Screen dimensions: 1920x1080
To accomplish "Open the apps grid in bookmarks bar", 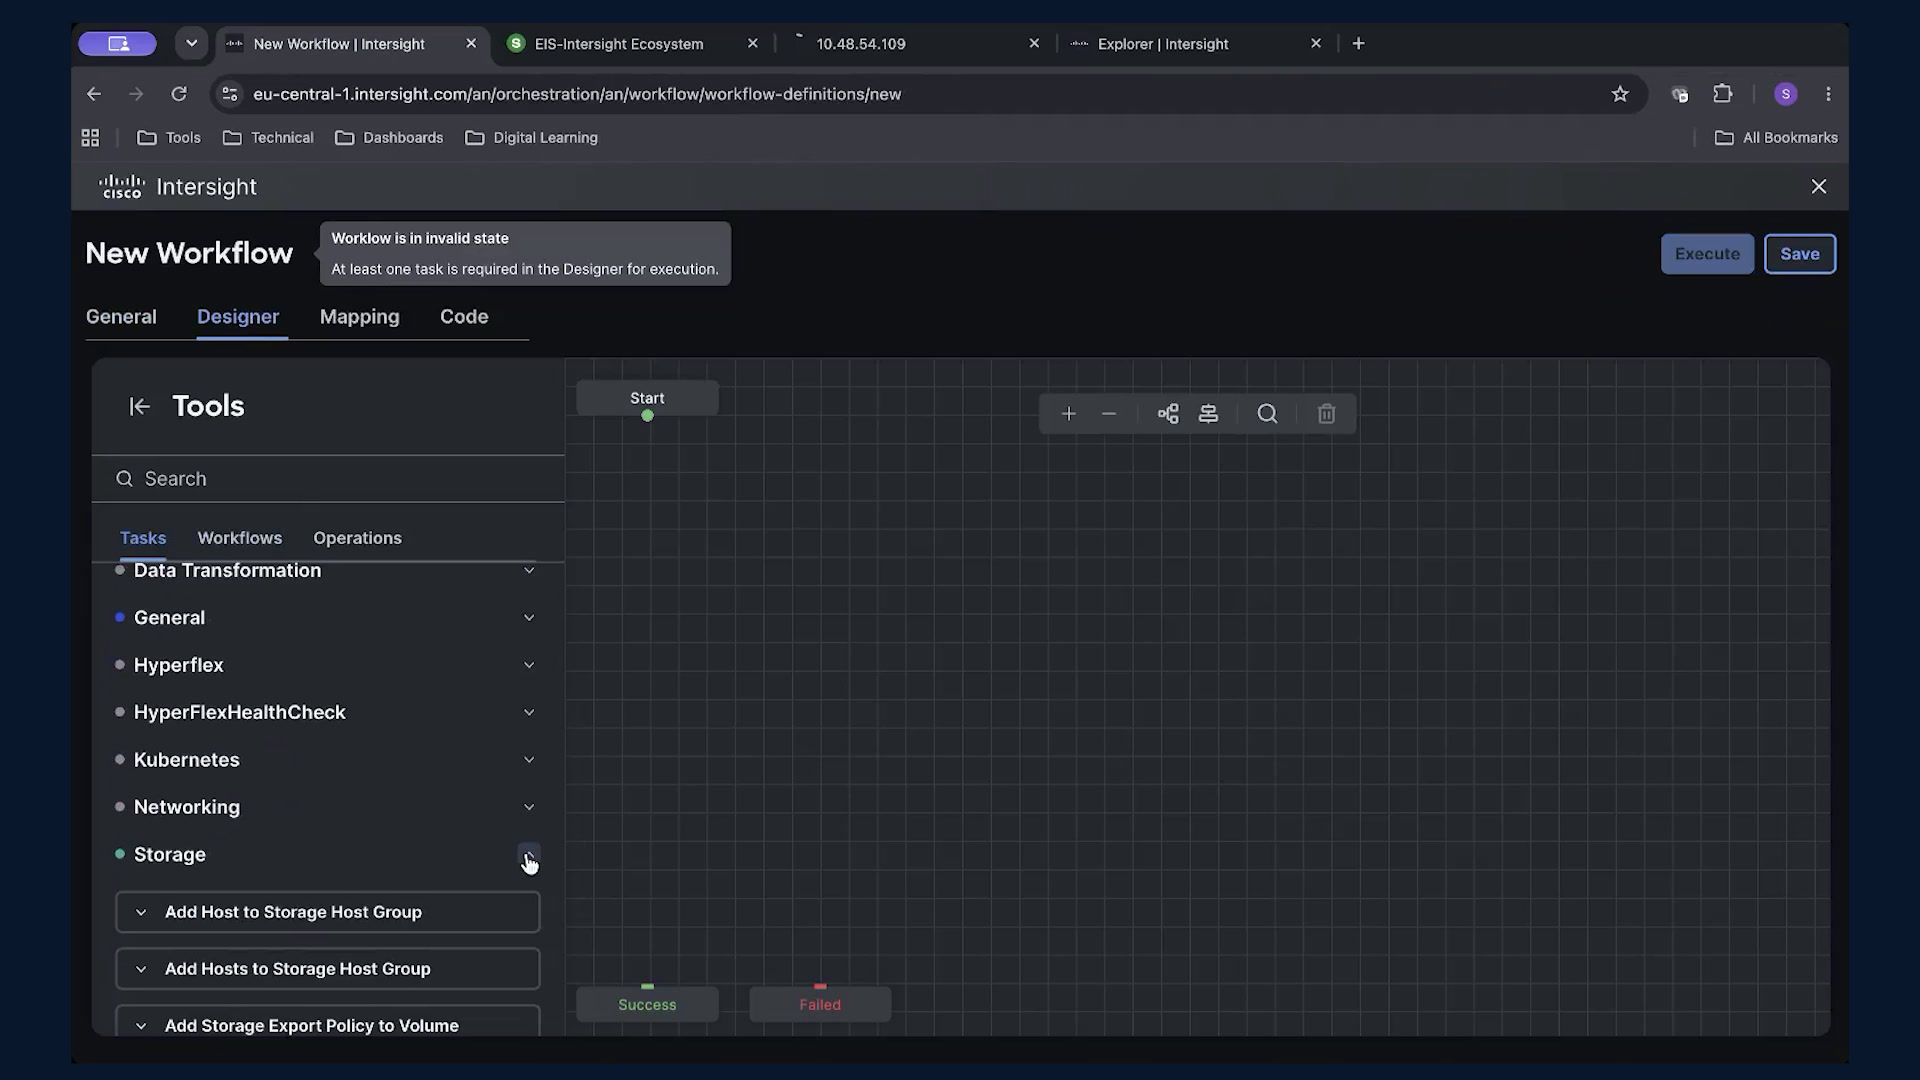I will point(90,138).
